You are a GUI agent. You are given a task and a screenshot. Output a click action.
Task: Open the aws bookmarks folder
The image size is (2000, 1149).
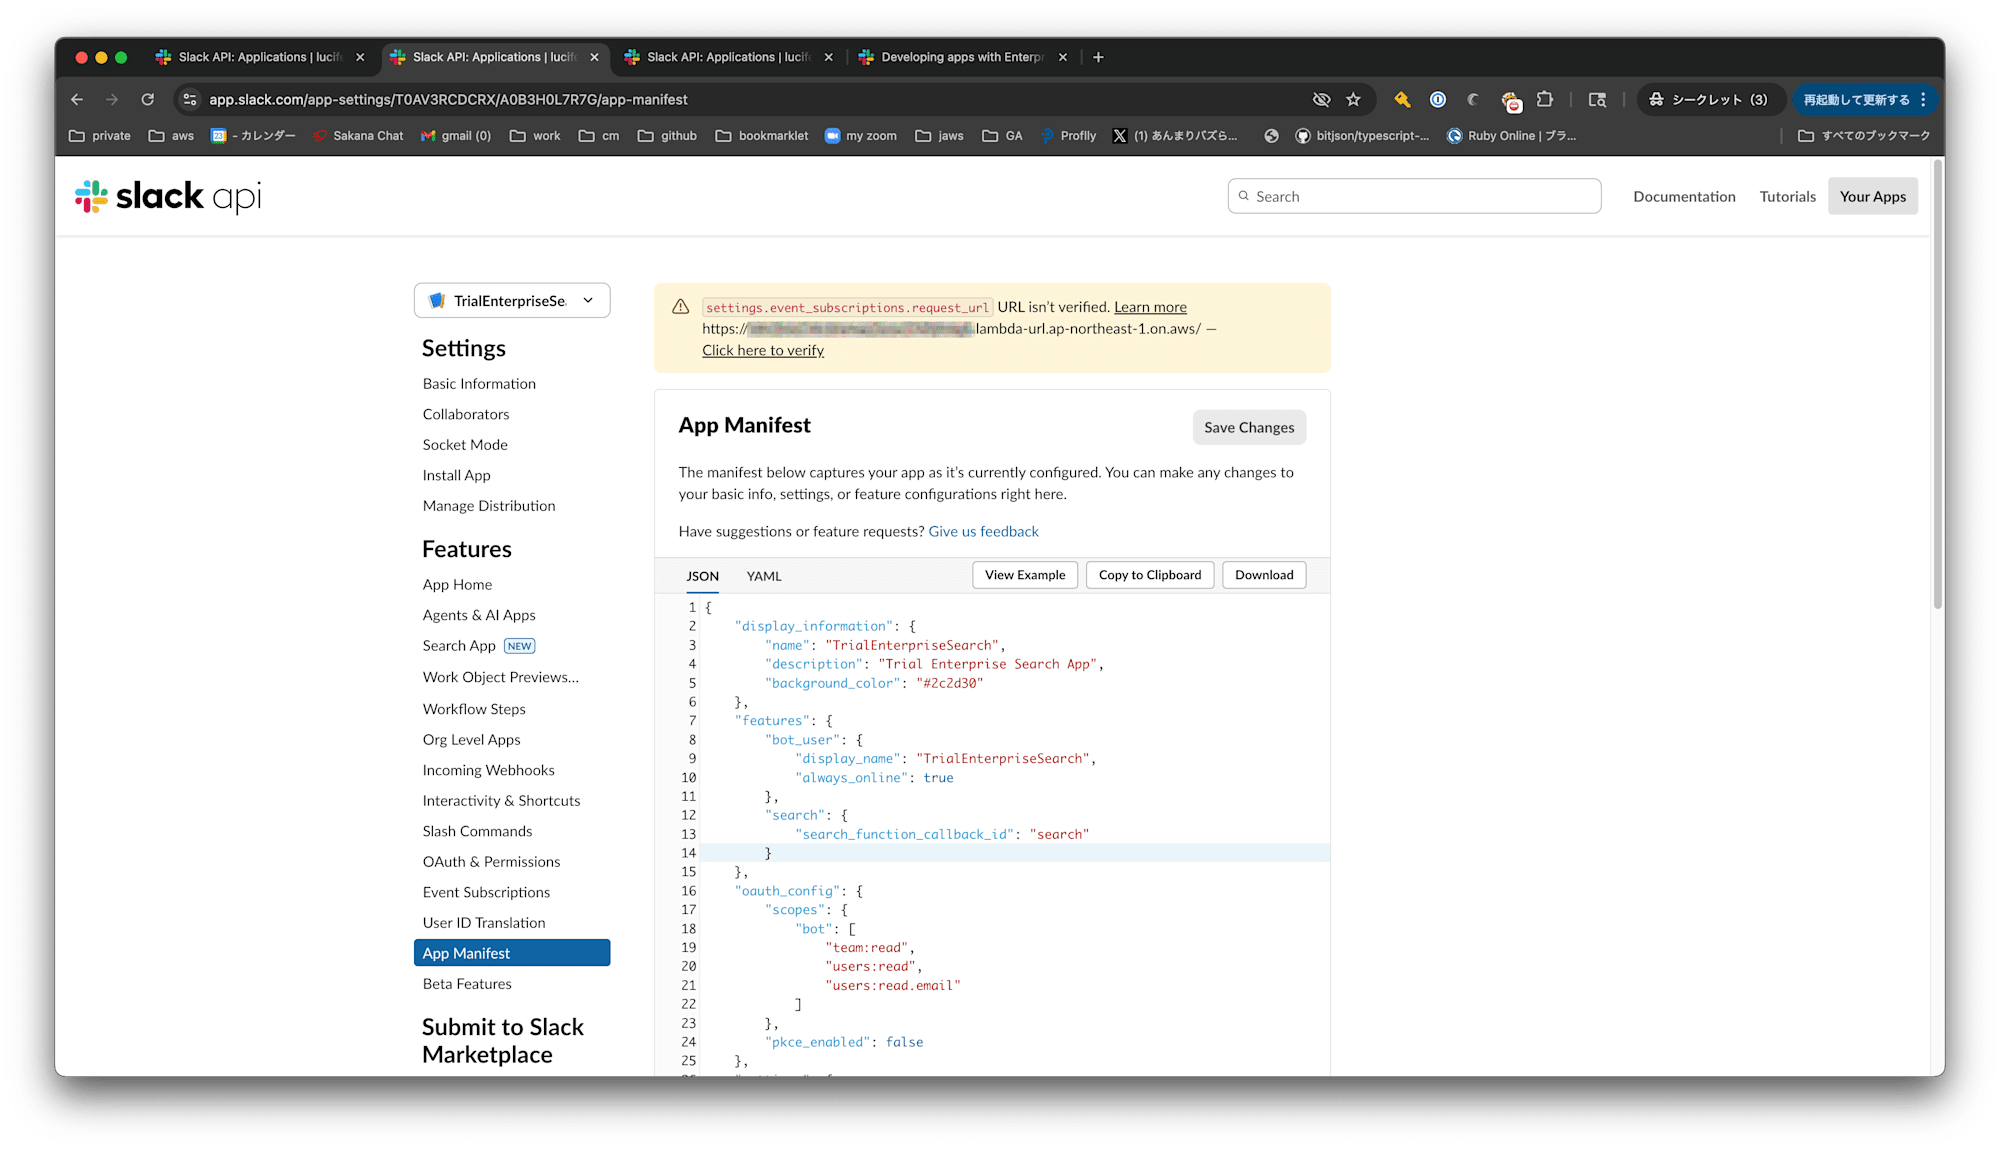click(171, 136)
